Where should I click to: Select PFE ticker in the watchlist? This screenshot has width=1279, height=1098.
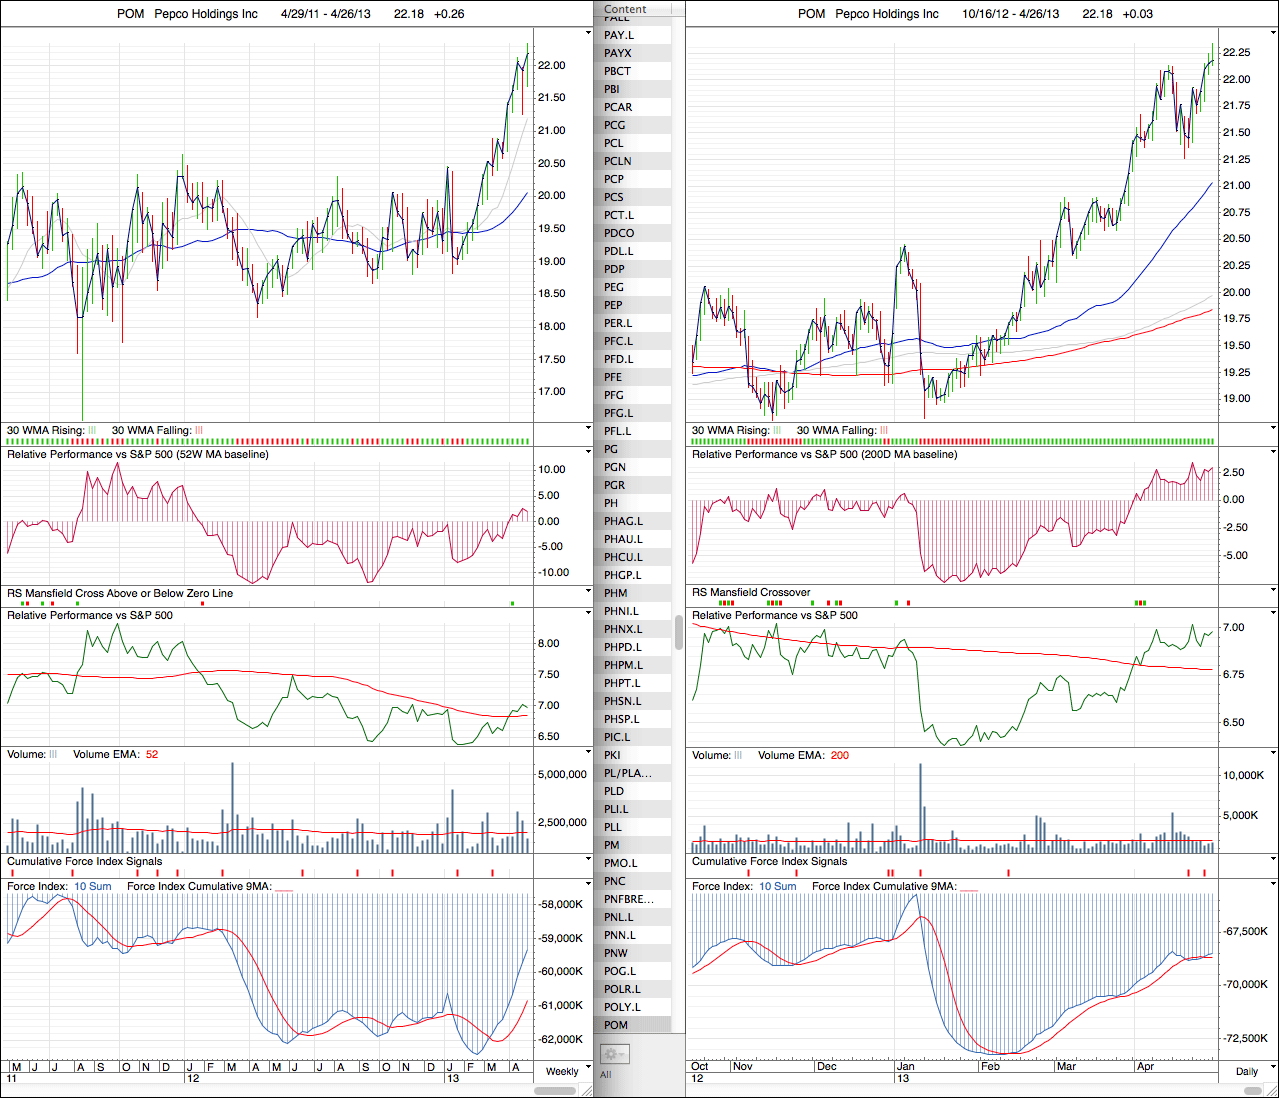coord(613,377)
